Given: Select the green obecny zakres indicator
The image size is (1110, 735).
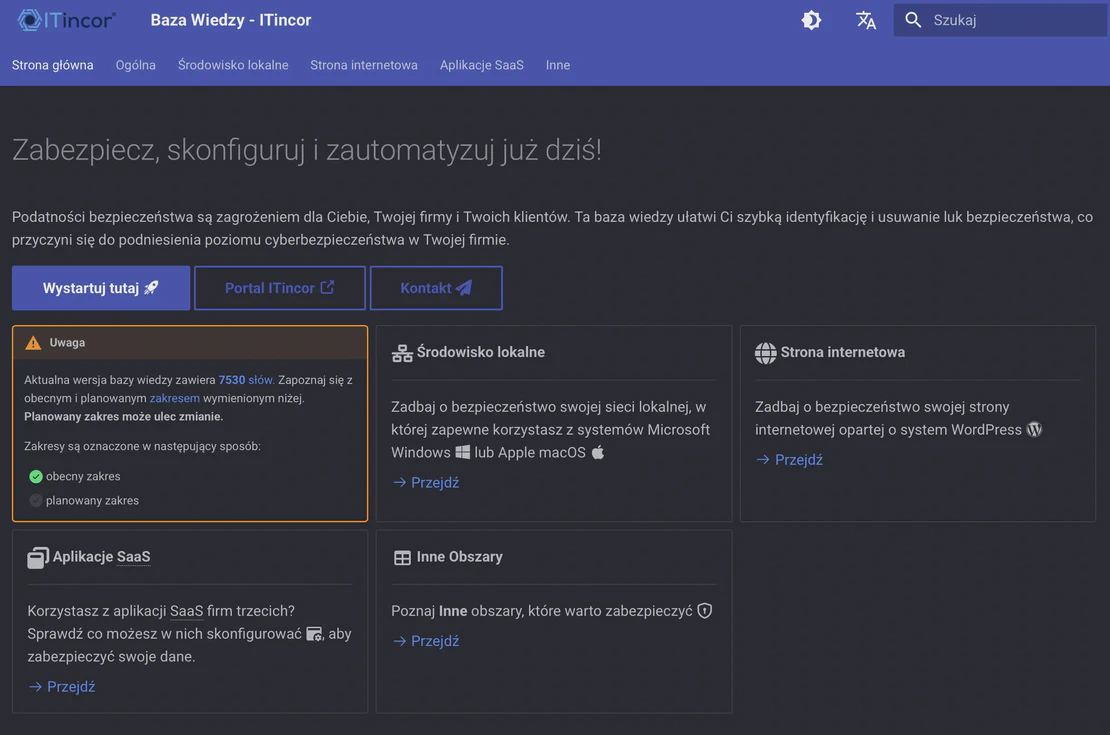Looking at the screenshot, I should pos(33,475).
